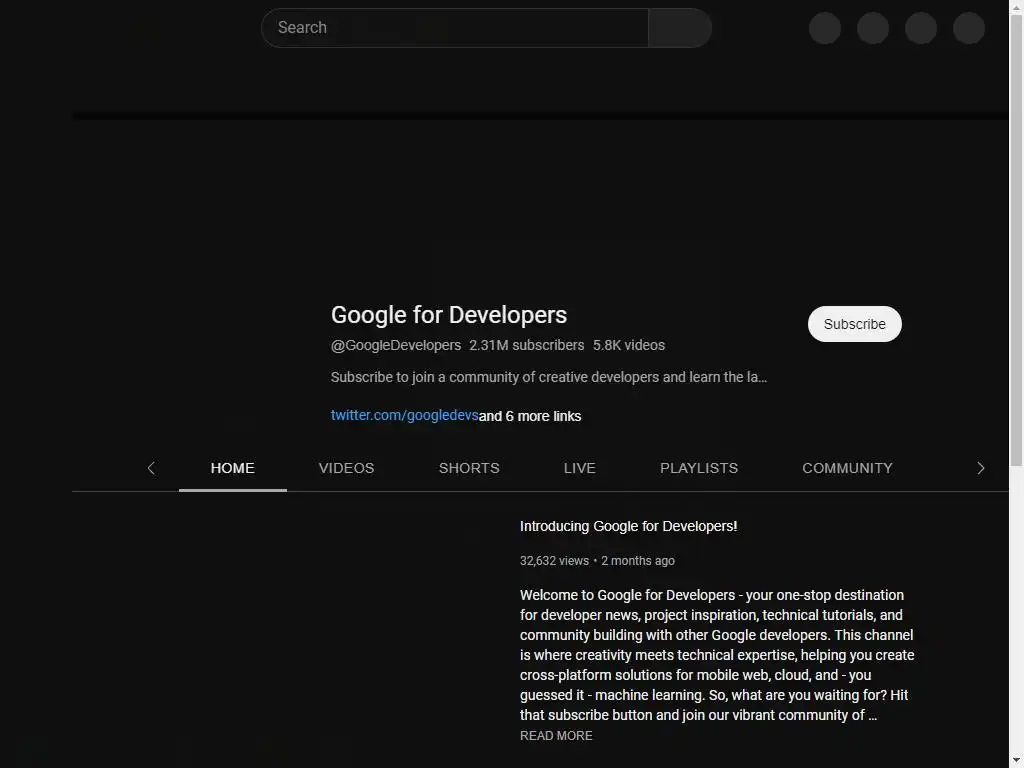Switch to the VIDEOS tab
Screen dimensions: 1024x768
click(346, 468)
